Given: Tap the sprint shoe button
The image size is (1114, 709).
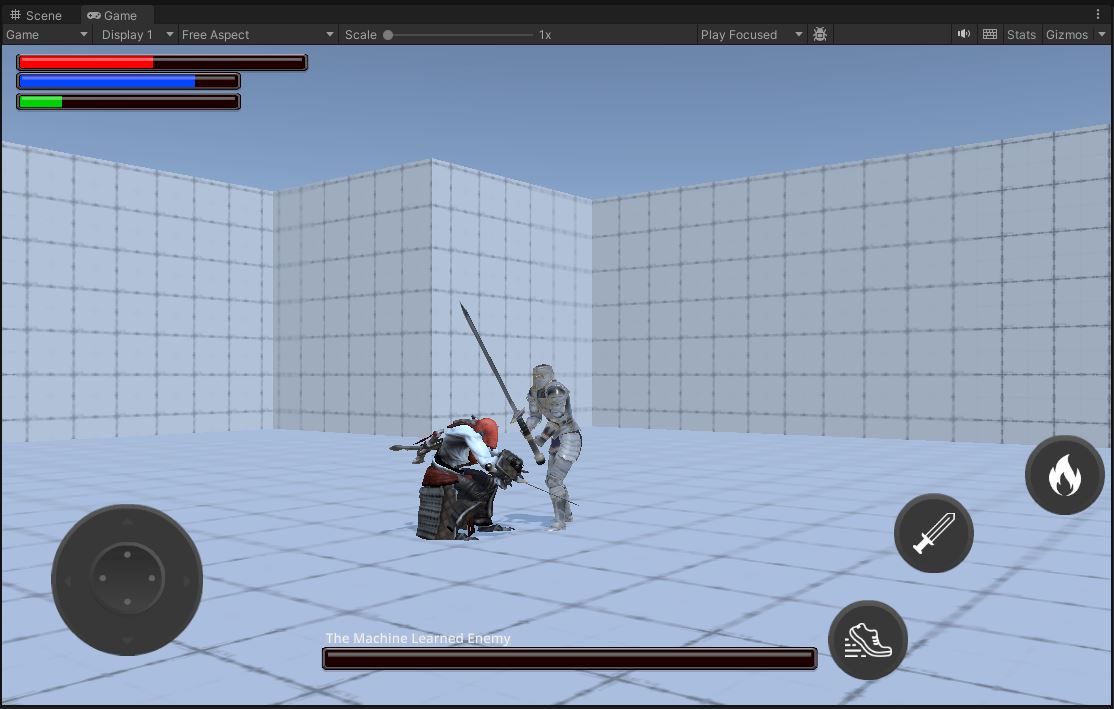Looking at the screenshot, I should (867, 640).
